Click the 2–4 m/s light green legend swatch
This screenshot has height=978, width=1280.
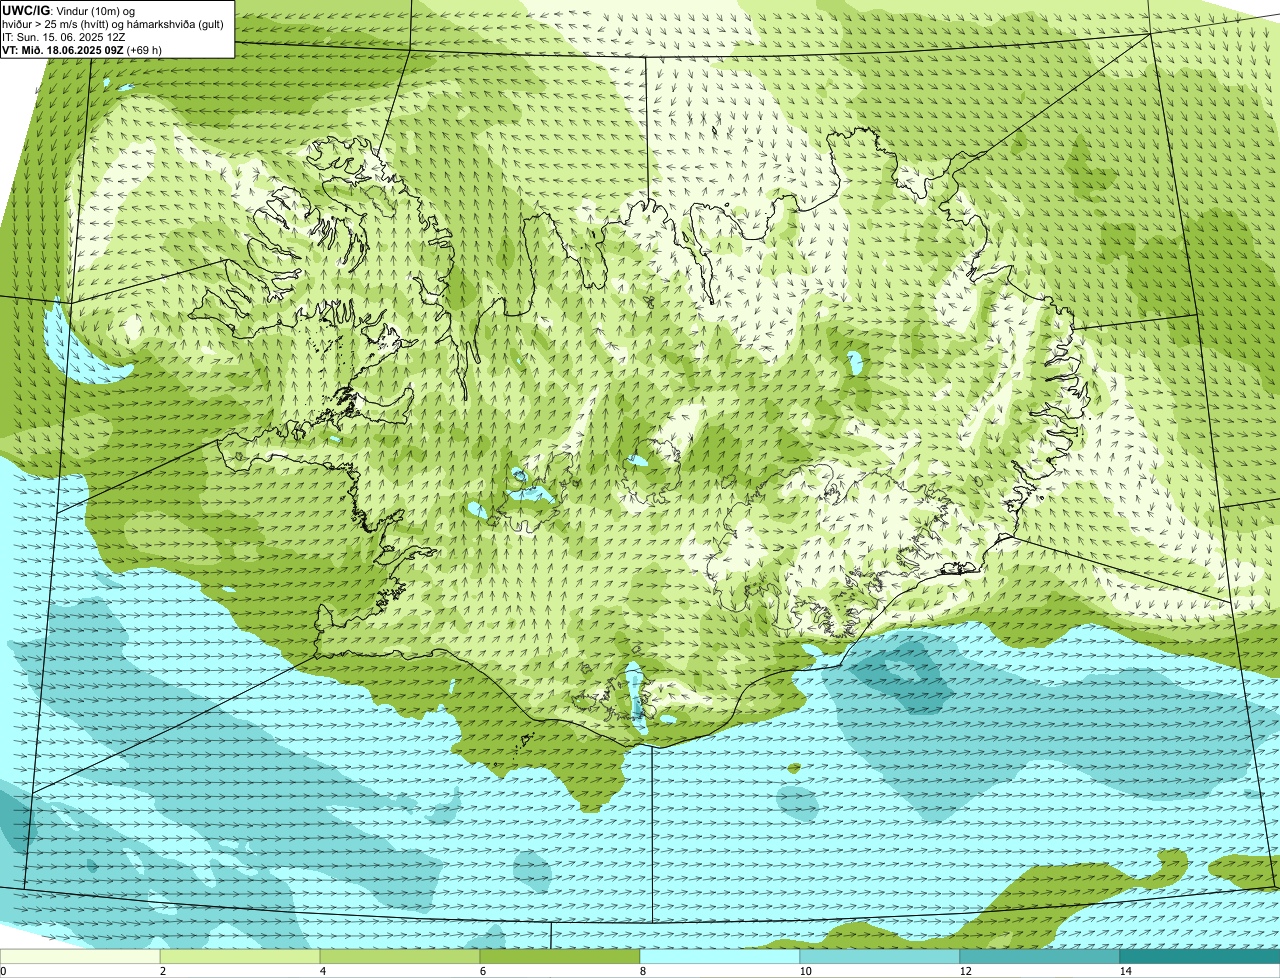[x=240, y=956]
